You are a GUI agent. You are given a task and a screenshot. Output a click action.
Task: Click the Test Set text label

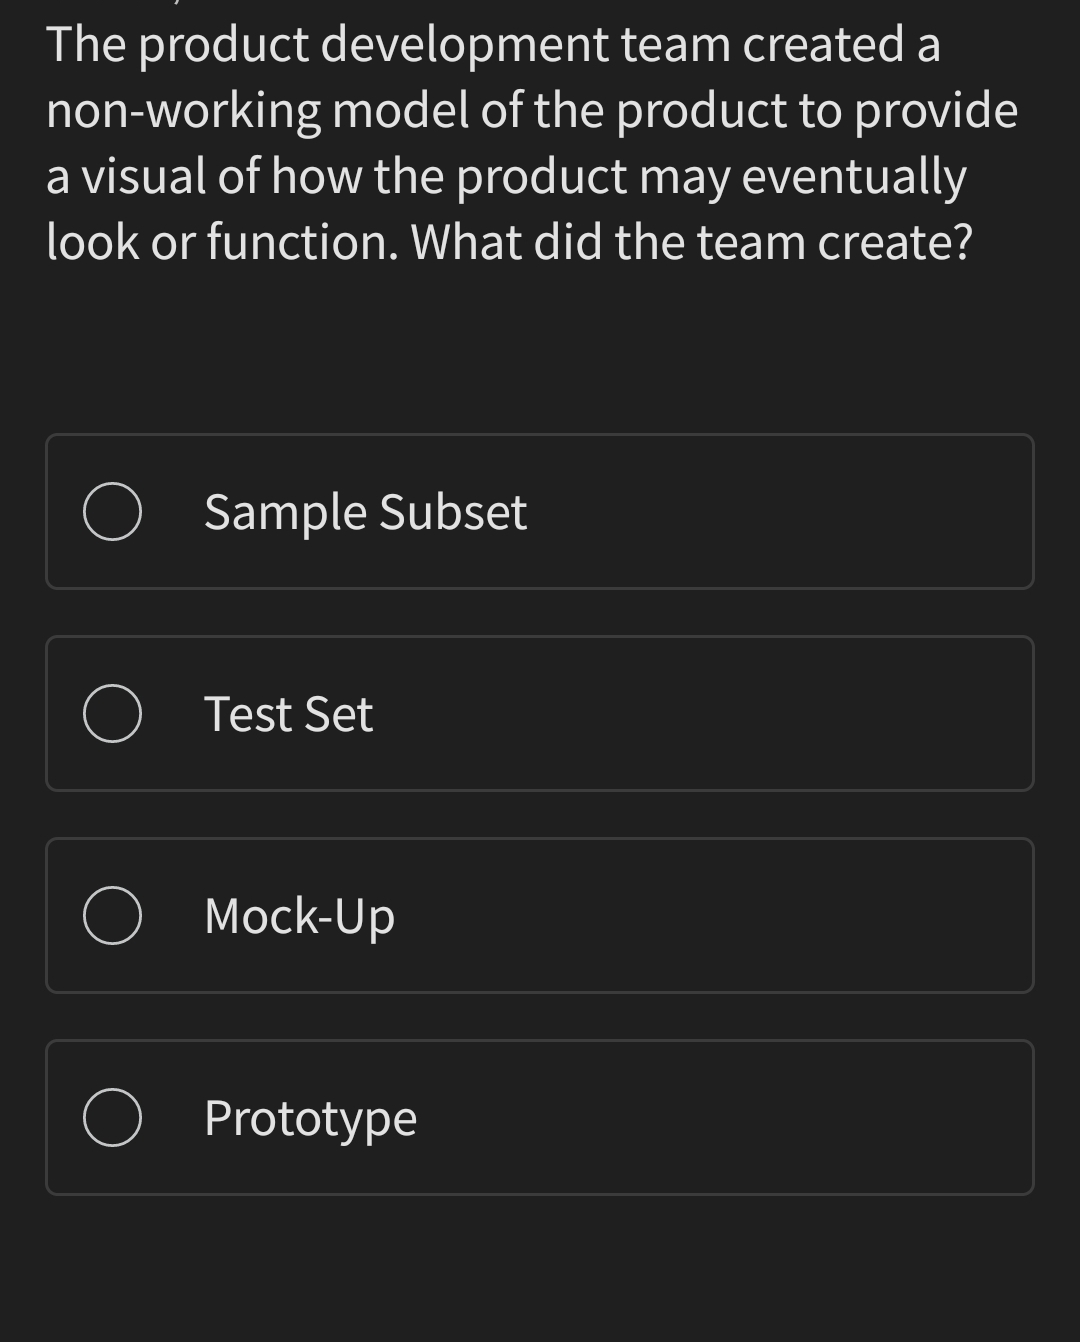pos(288,713)
